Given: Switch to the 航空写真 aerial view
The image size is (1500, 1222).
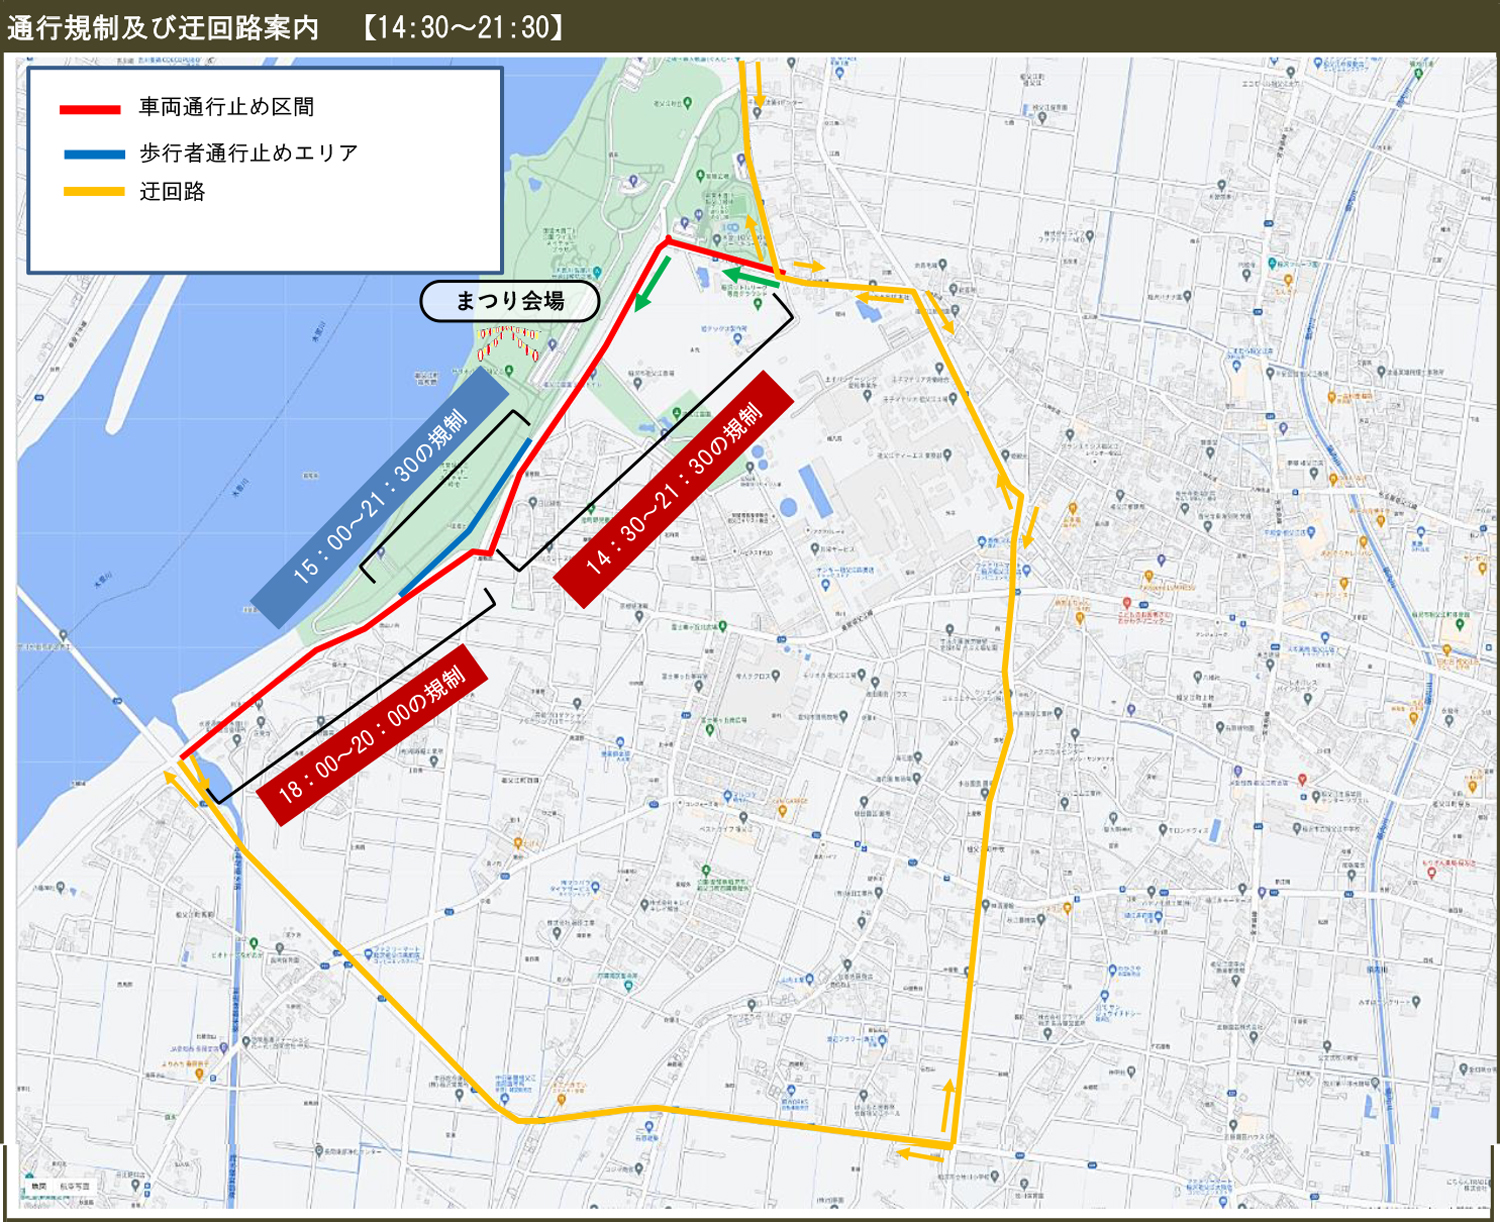Looking at the screenshot, I should (75, 1186).
